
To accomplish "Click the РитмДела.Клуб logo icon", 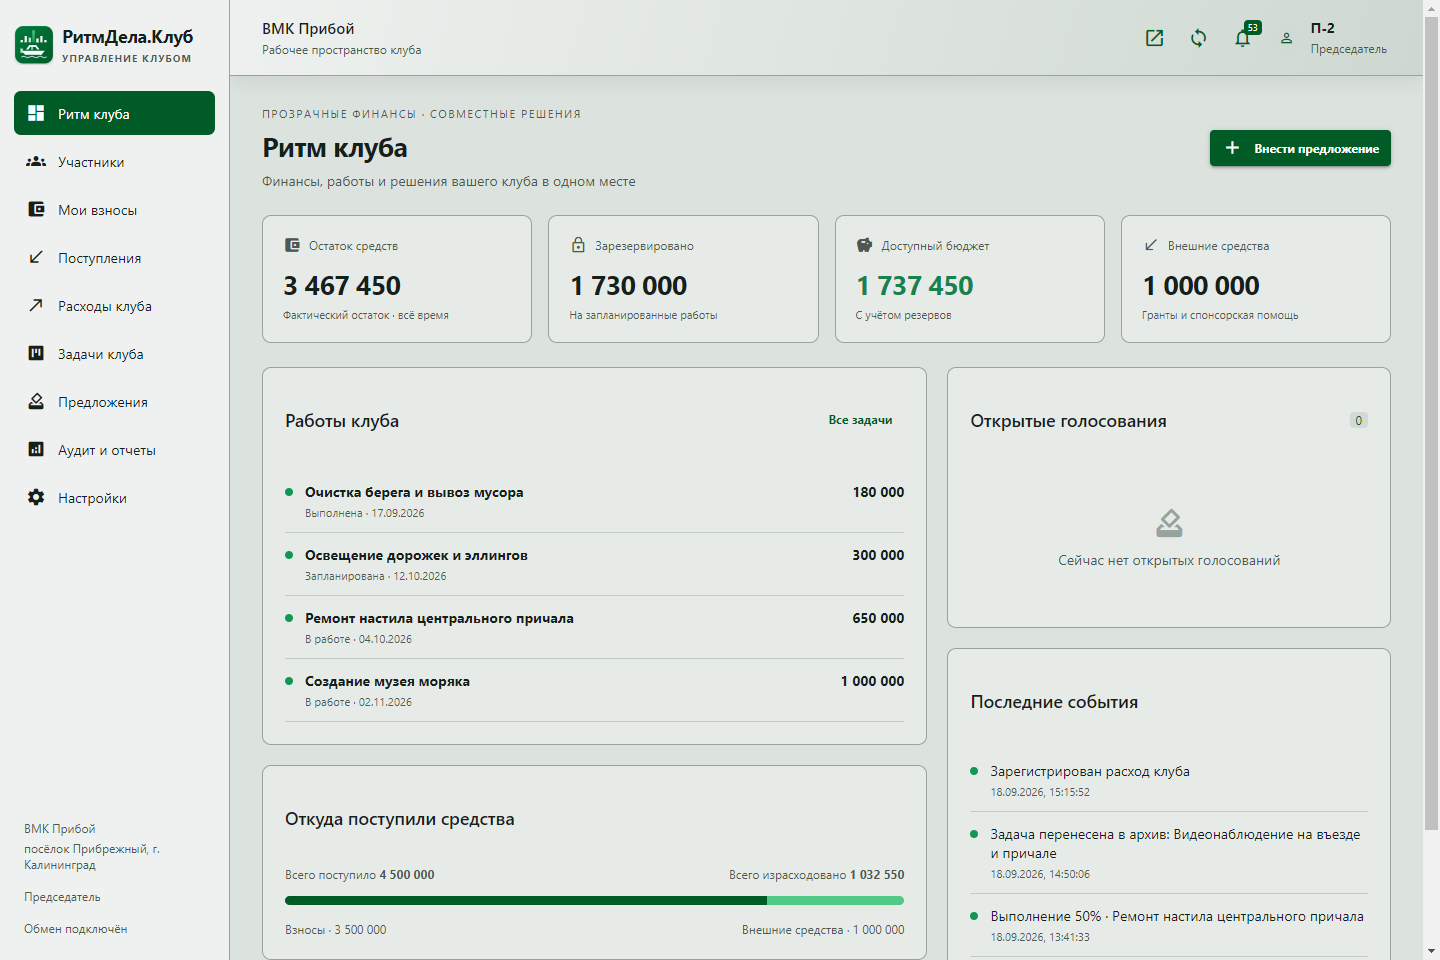I will click(34, 45).
